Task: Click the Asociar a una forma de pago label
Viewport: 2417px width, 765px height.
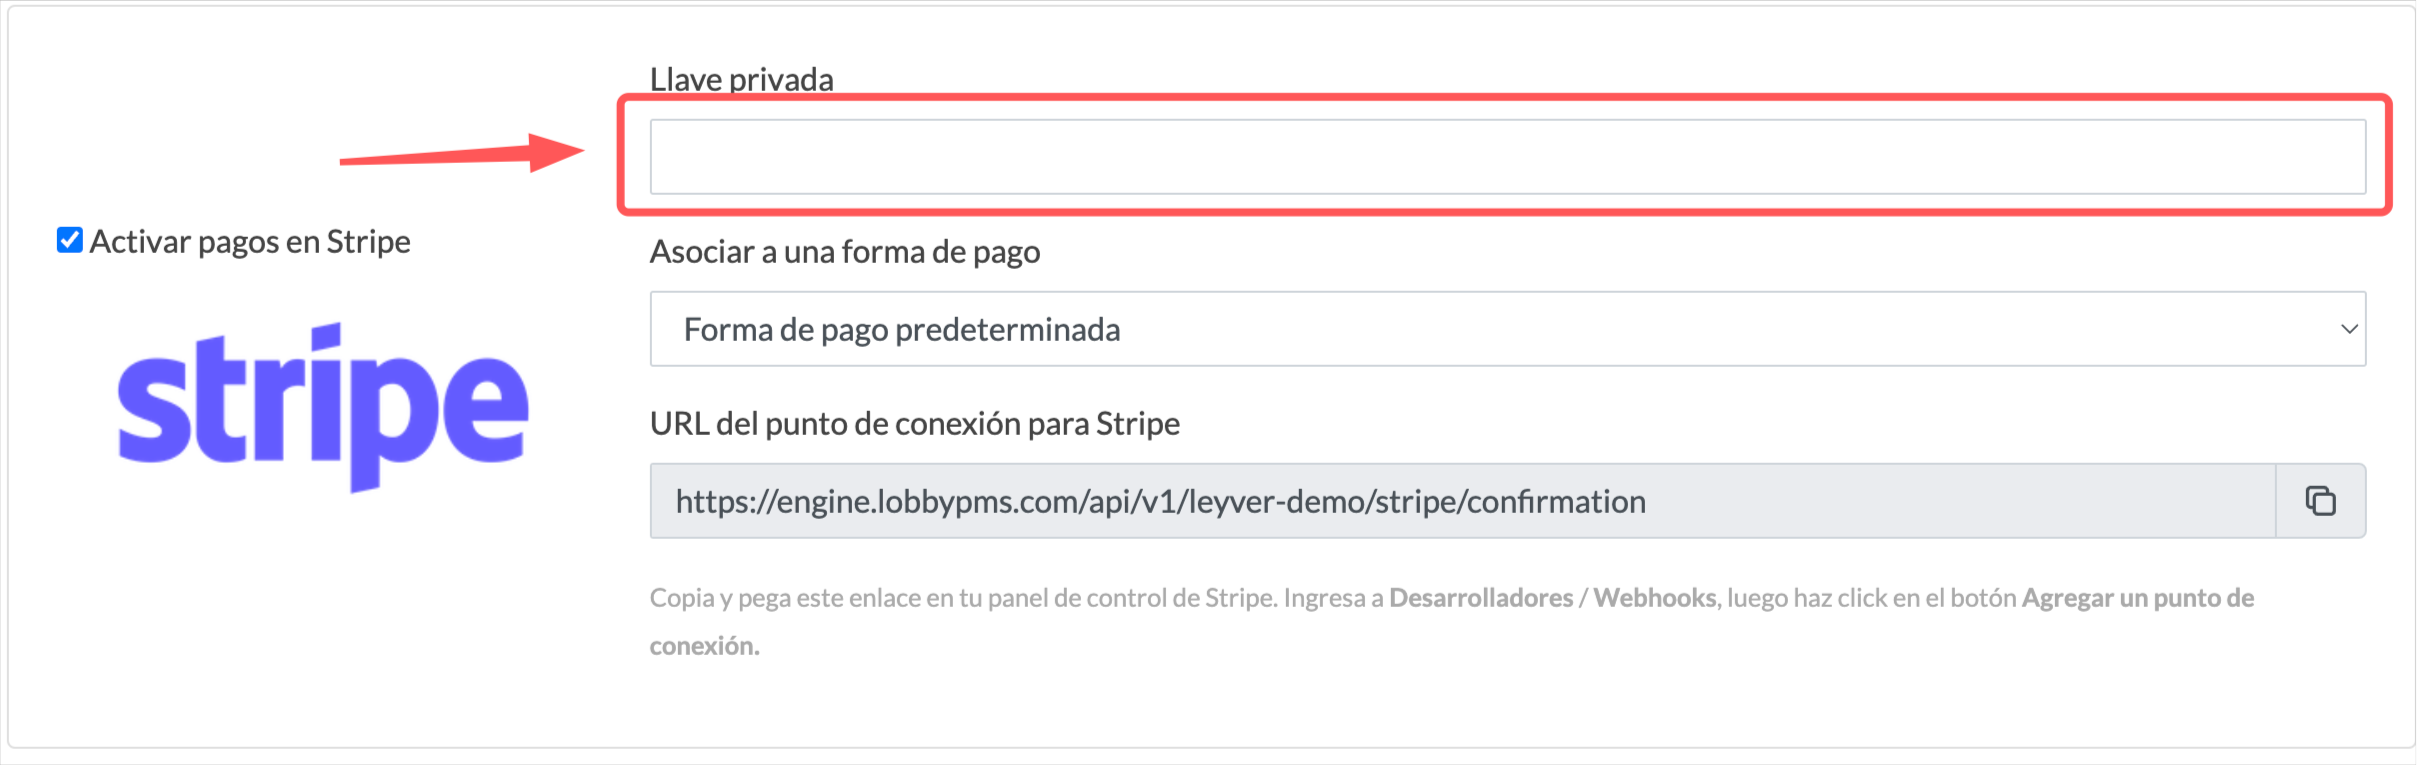Action: [x=845, y=252]
